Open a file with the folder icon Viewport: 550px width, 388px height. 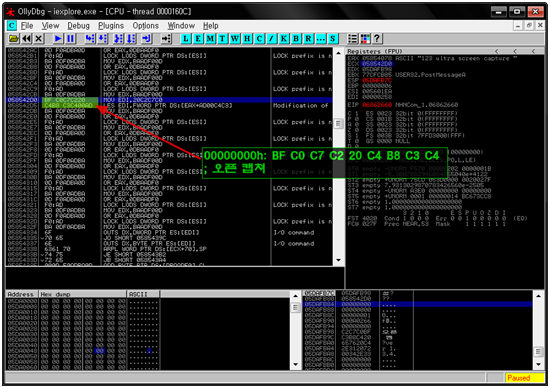(x=13, y=39)
